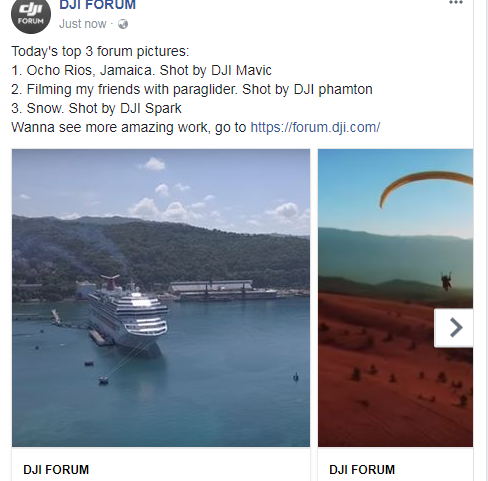Click the globe public-privacy icon

(123, 24)
